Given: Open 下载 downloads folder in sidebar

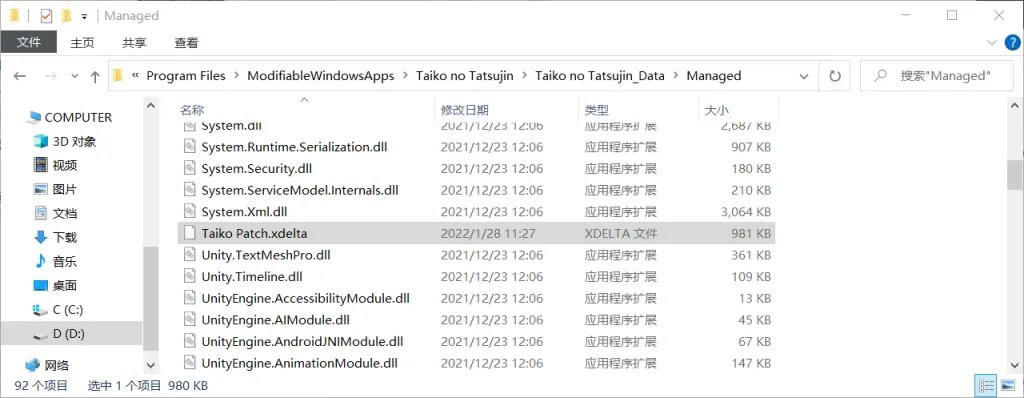Looking at the screenshot, I should click(x=55, y=237).
